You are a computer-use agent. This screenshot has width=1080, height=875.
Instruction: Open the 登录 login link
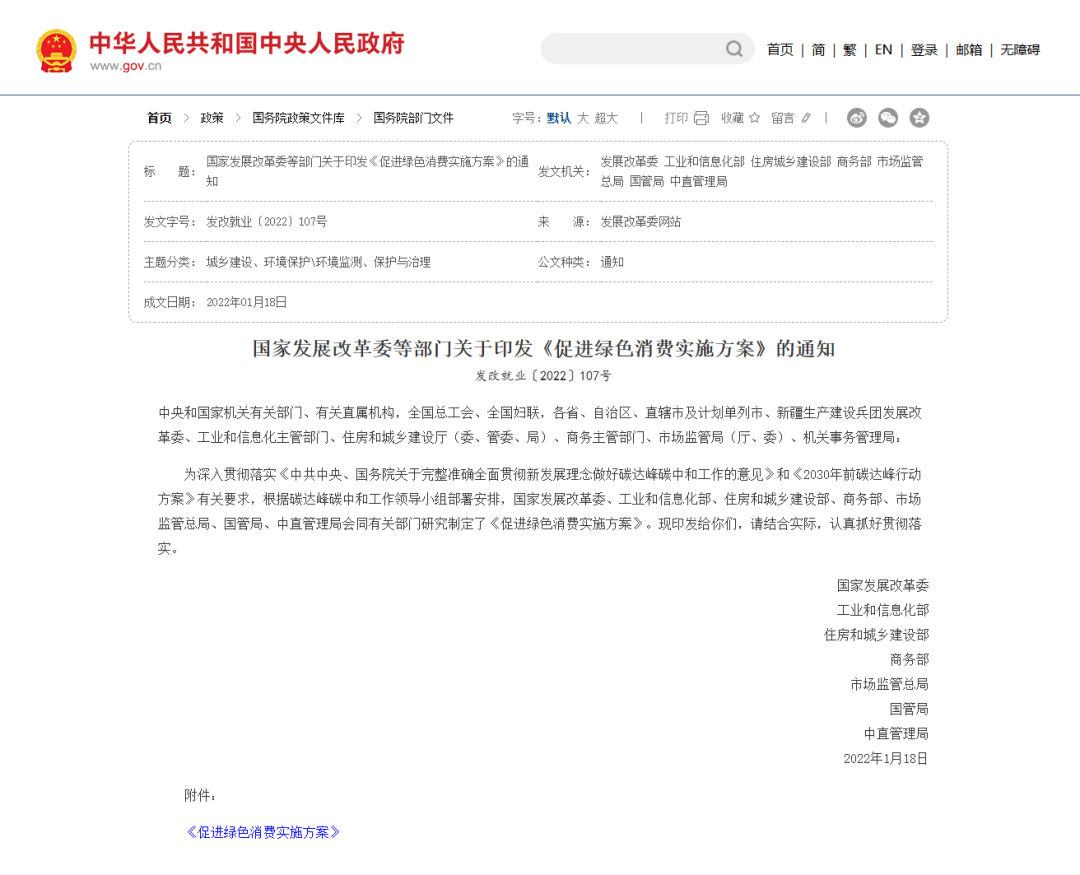(924, 50)
